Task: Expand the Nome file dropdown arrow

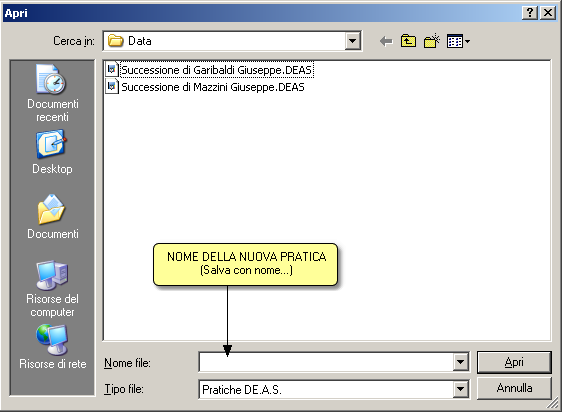Action: [460, 362]
